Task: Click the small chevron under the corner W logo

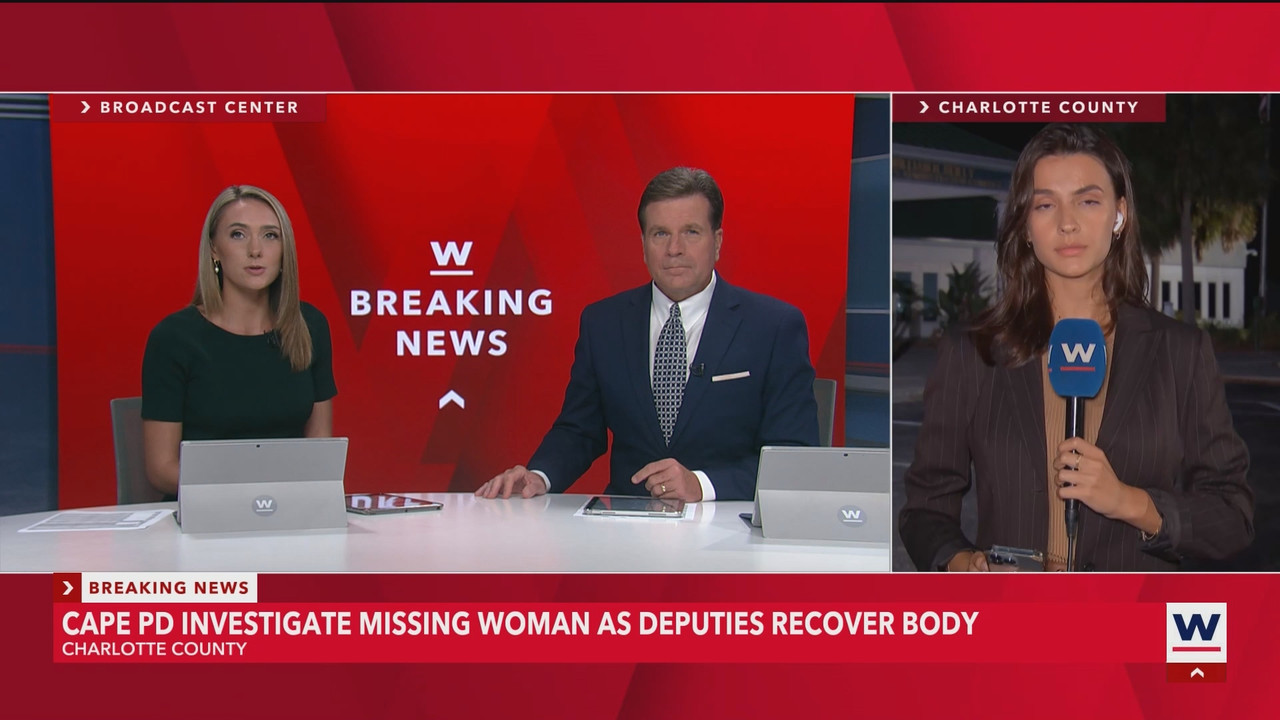Action: click(x=1196, y=673)
